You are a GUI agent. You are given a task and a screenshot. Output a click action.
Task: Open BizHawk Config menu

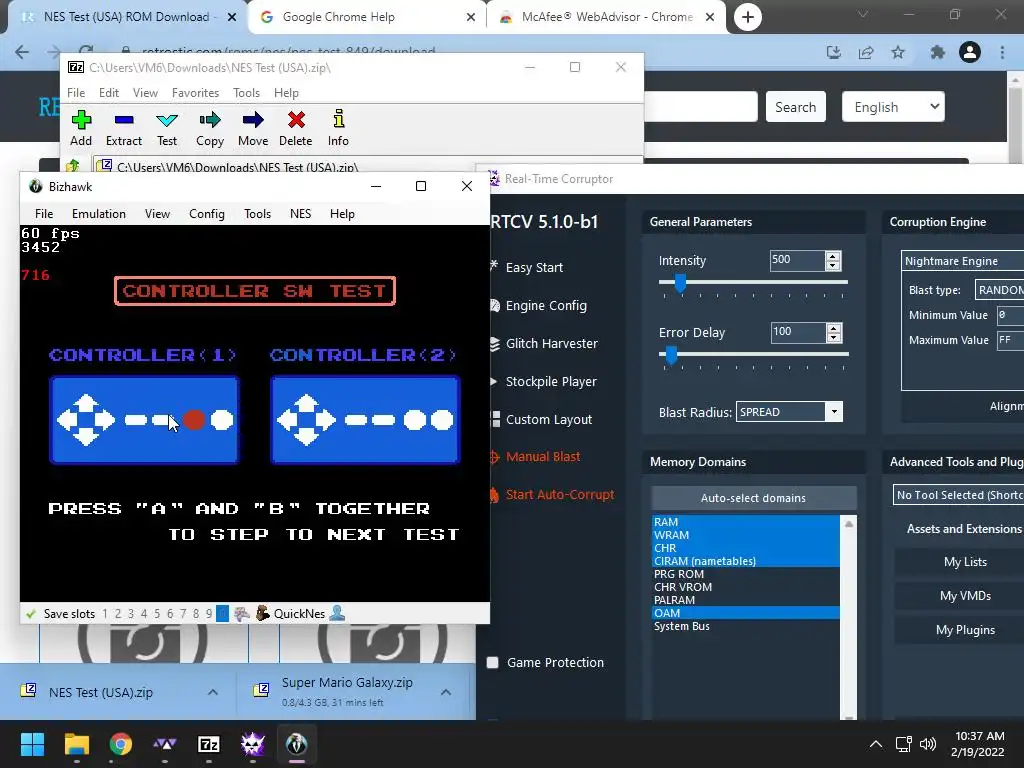pos(206,214)
